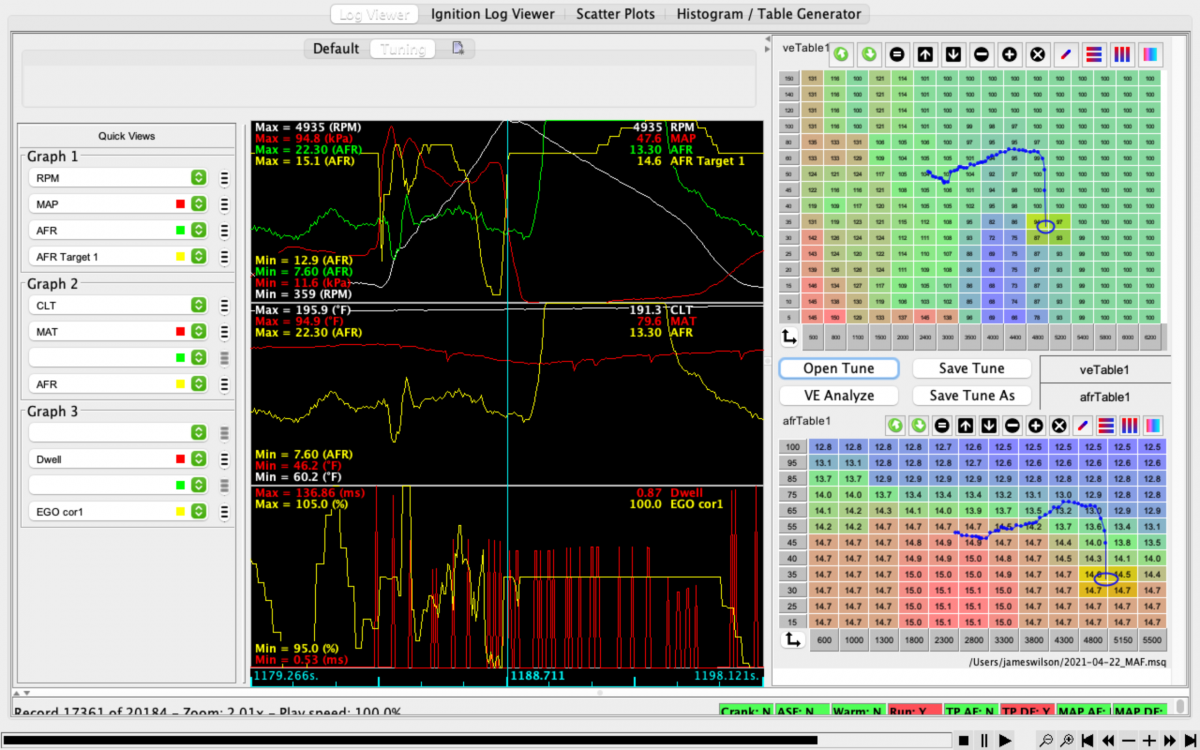Click the veTable1 black X icon
This screenshot has height=750, width=1200.
[1038, 53]
